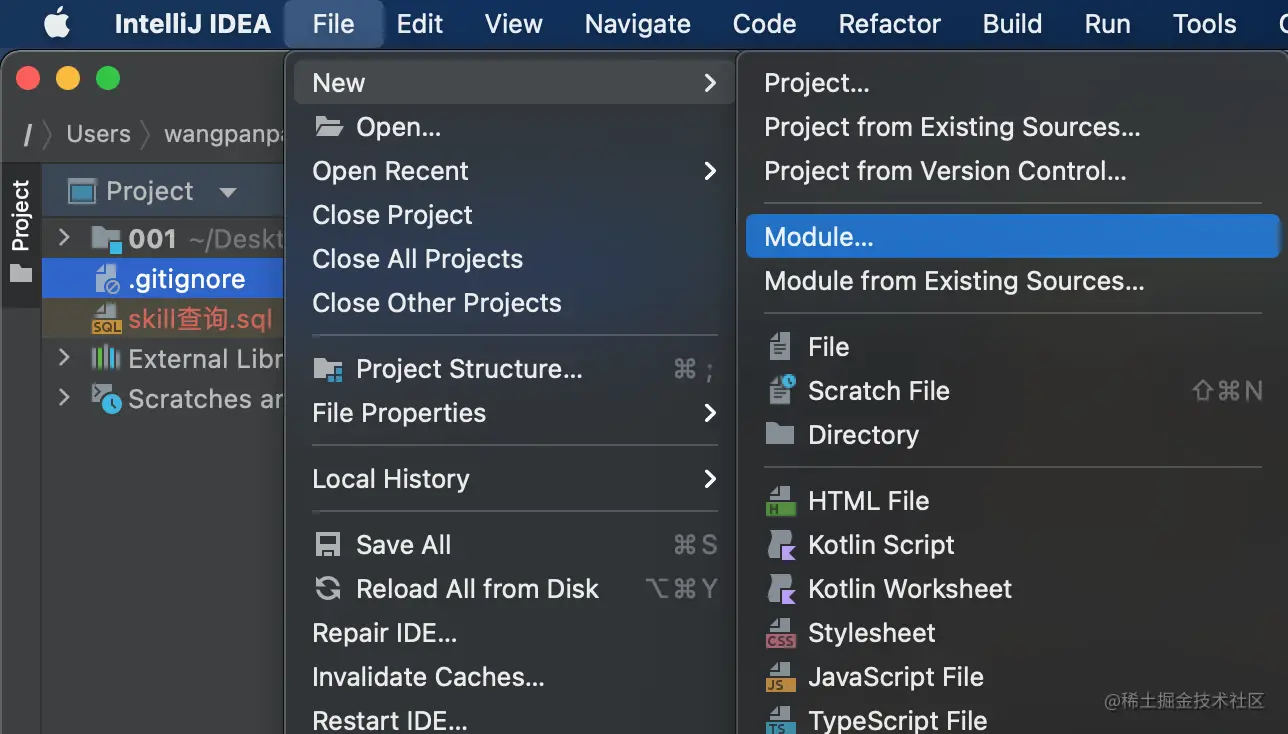
Task: Expand the Scratches and Consoles node
Action: click(x=65, y=398)
